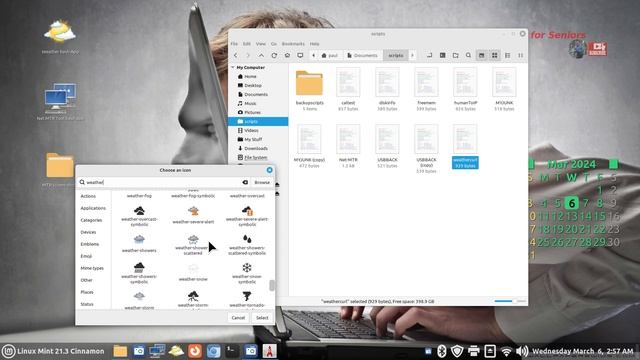Open File menu in file manager

[234, 44]
